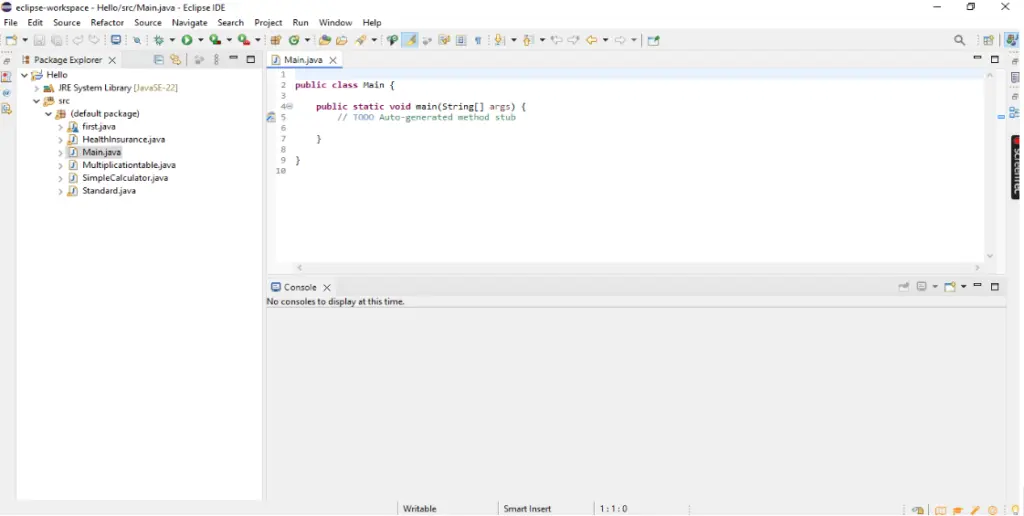The width and height of the screenshot is (1024, 516).
Task: Minimize the Package Explorer panel
Action: point(233,59)
